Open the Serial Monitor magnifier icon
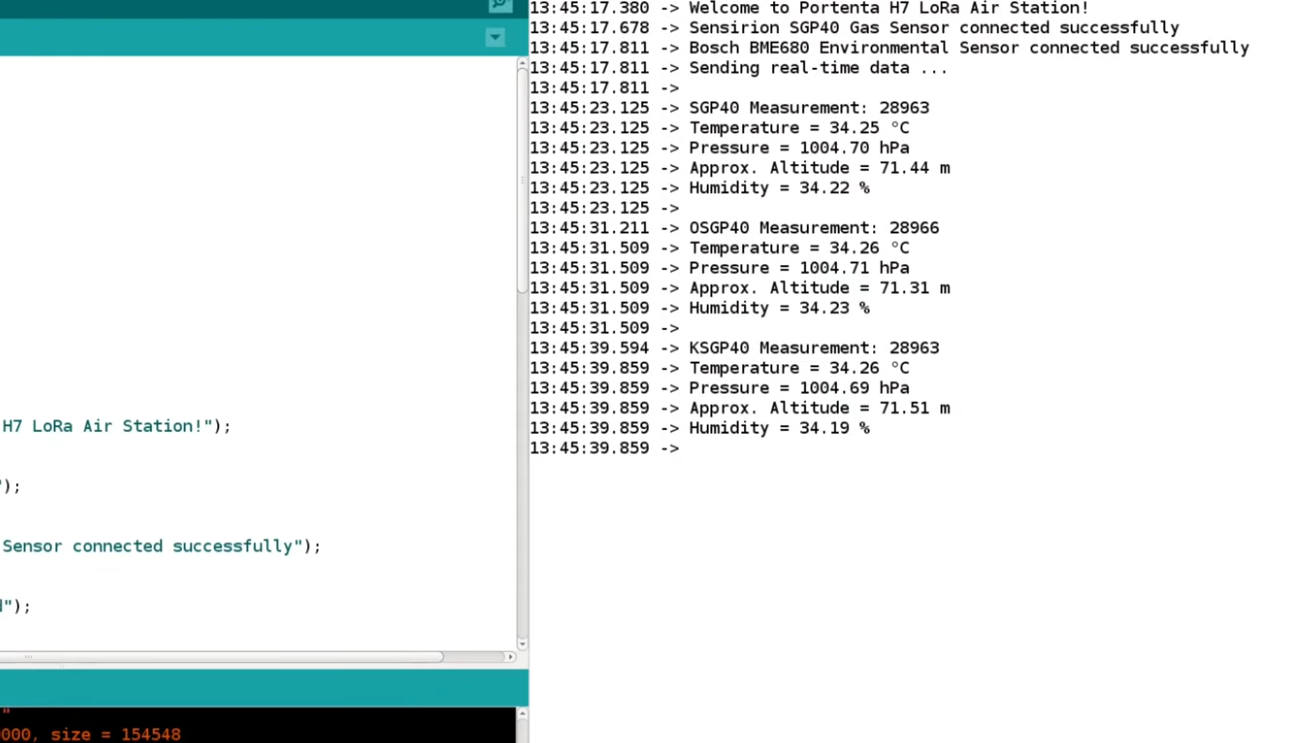Screen dimensions: 1311x743 point(499,5)
